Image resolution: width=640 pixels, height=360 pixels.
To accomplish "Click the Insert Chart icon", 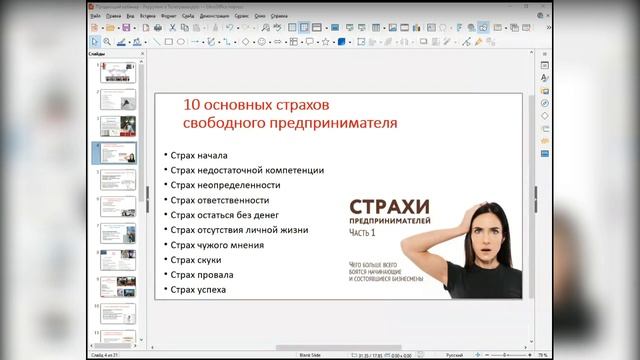I will [416, 27].
